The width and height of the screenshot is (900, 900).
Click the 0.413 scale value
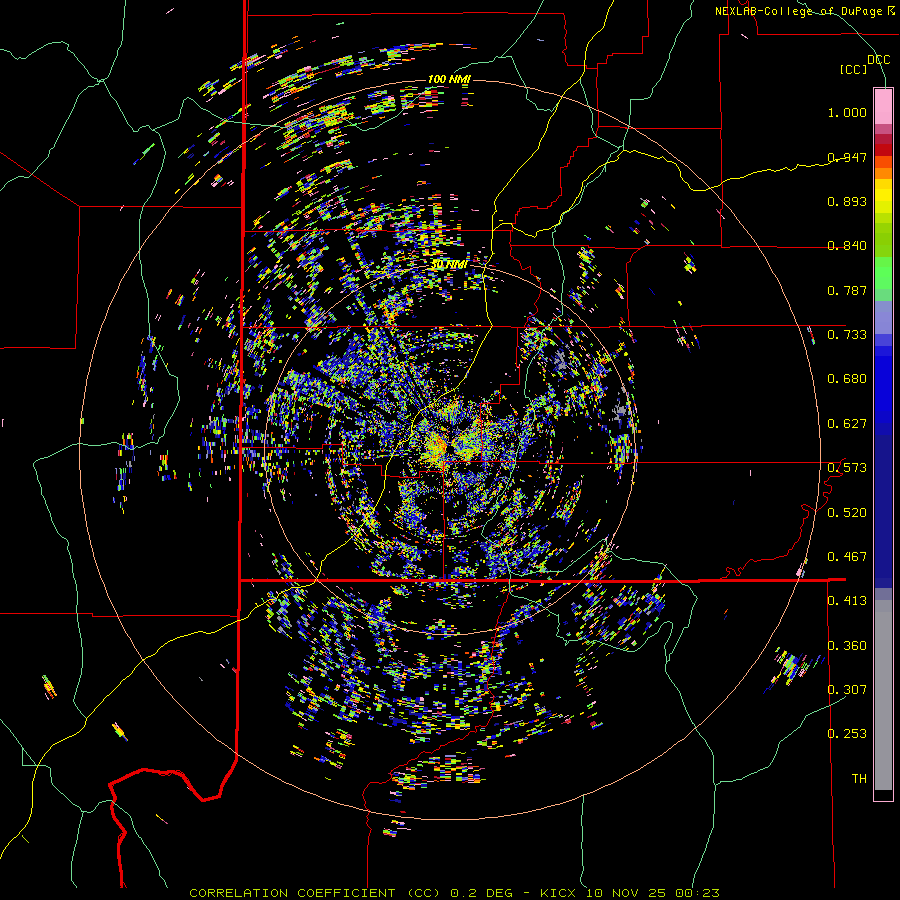pos(847,601)
